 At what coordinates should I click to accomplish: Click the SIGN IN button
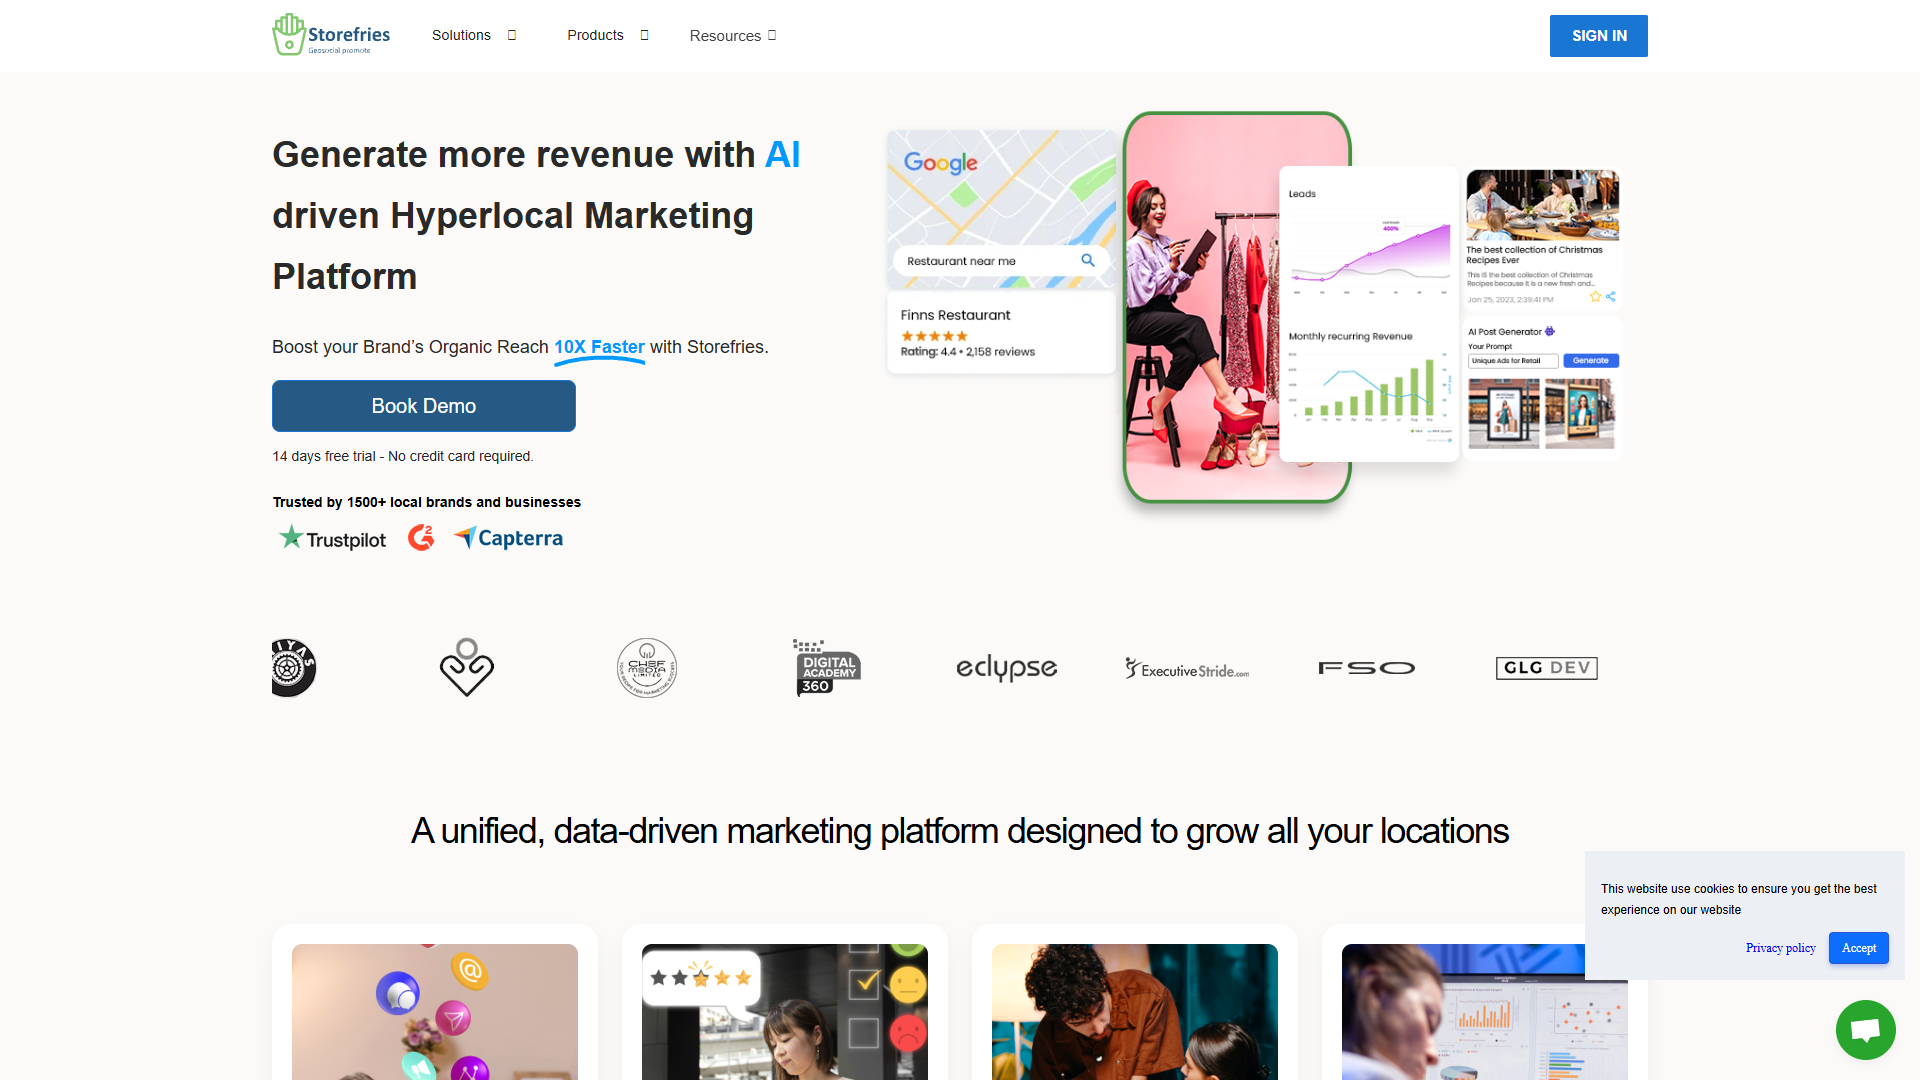(x=1599, y=36)
